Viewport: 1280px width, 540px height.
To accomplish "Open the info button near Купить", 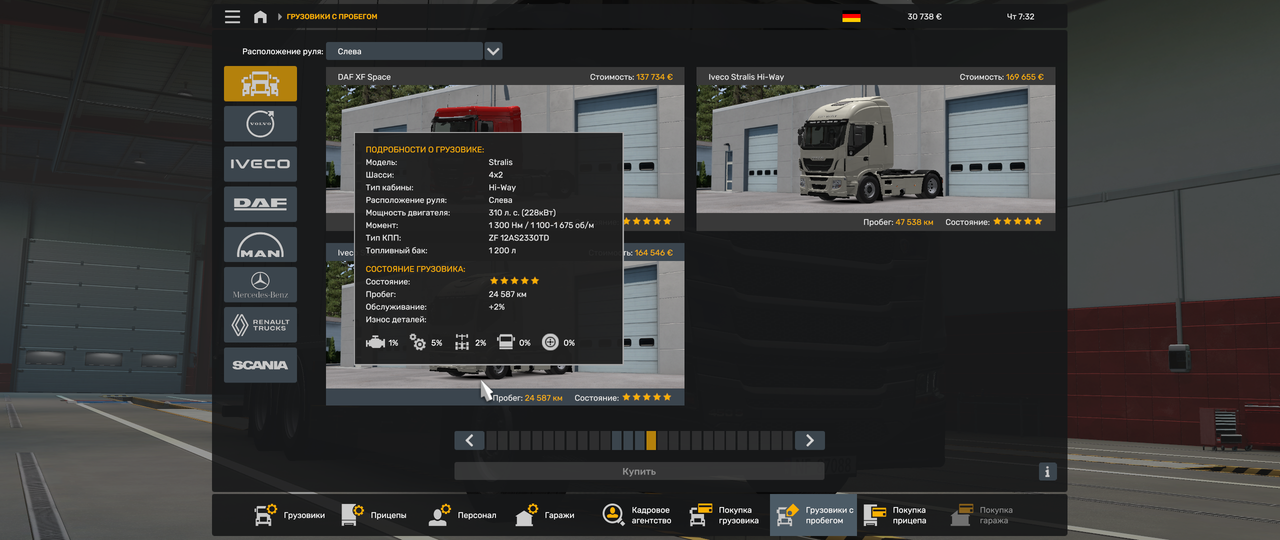I will pyautogui.click(x=1047, y=471).
